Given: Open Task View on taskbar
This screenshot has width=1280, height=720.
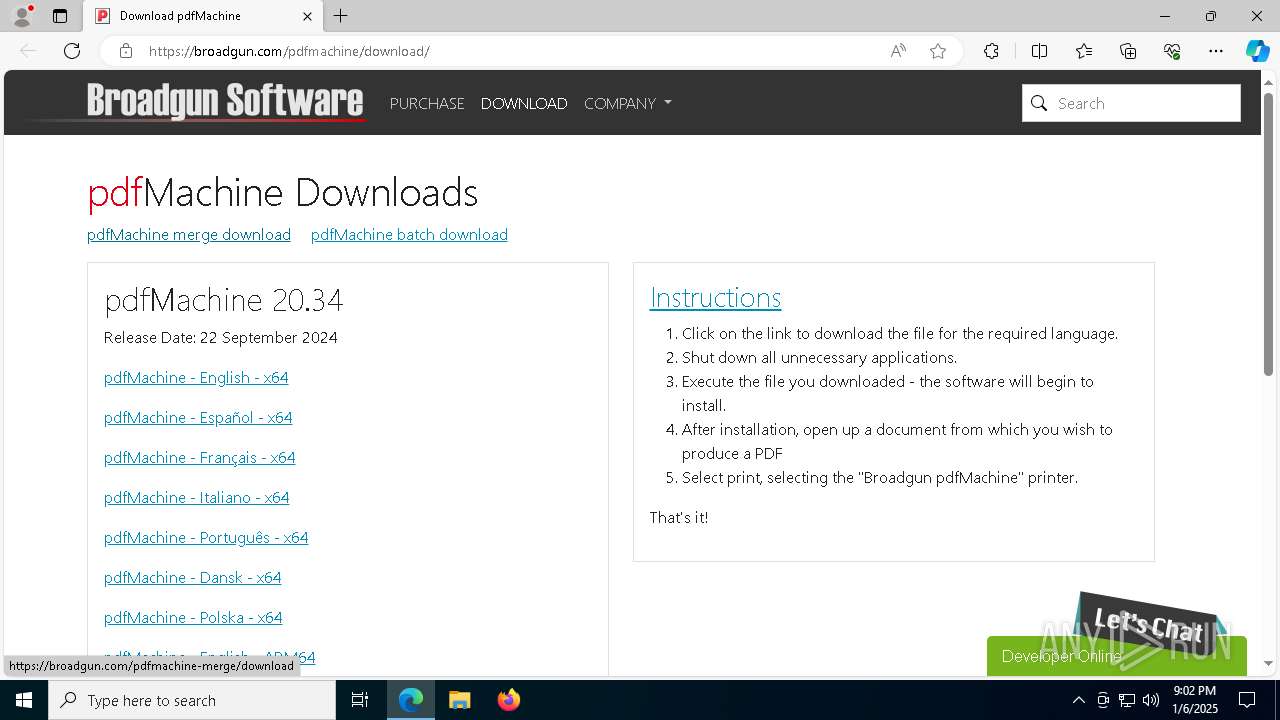Looking at the screenshot, I should click(x=360, y=700).
